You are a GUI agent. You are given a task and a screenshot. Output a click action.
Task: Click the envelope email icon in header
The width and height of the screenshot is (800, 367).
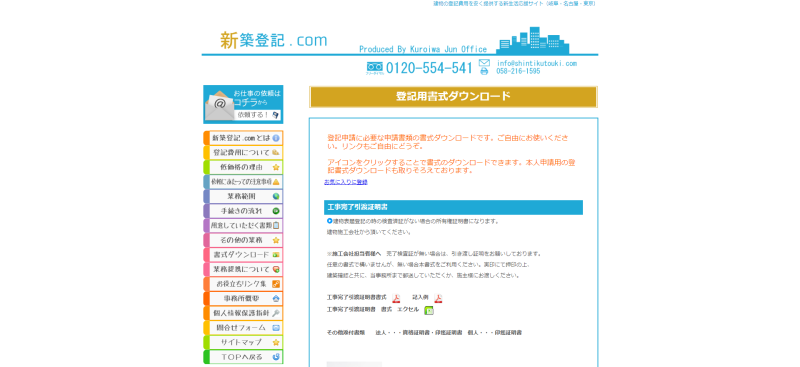pyautogui.click(x=484, y=63)
